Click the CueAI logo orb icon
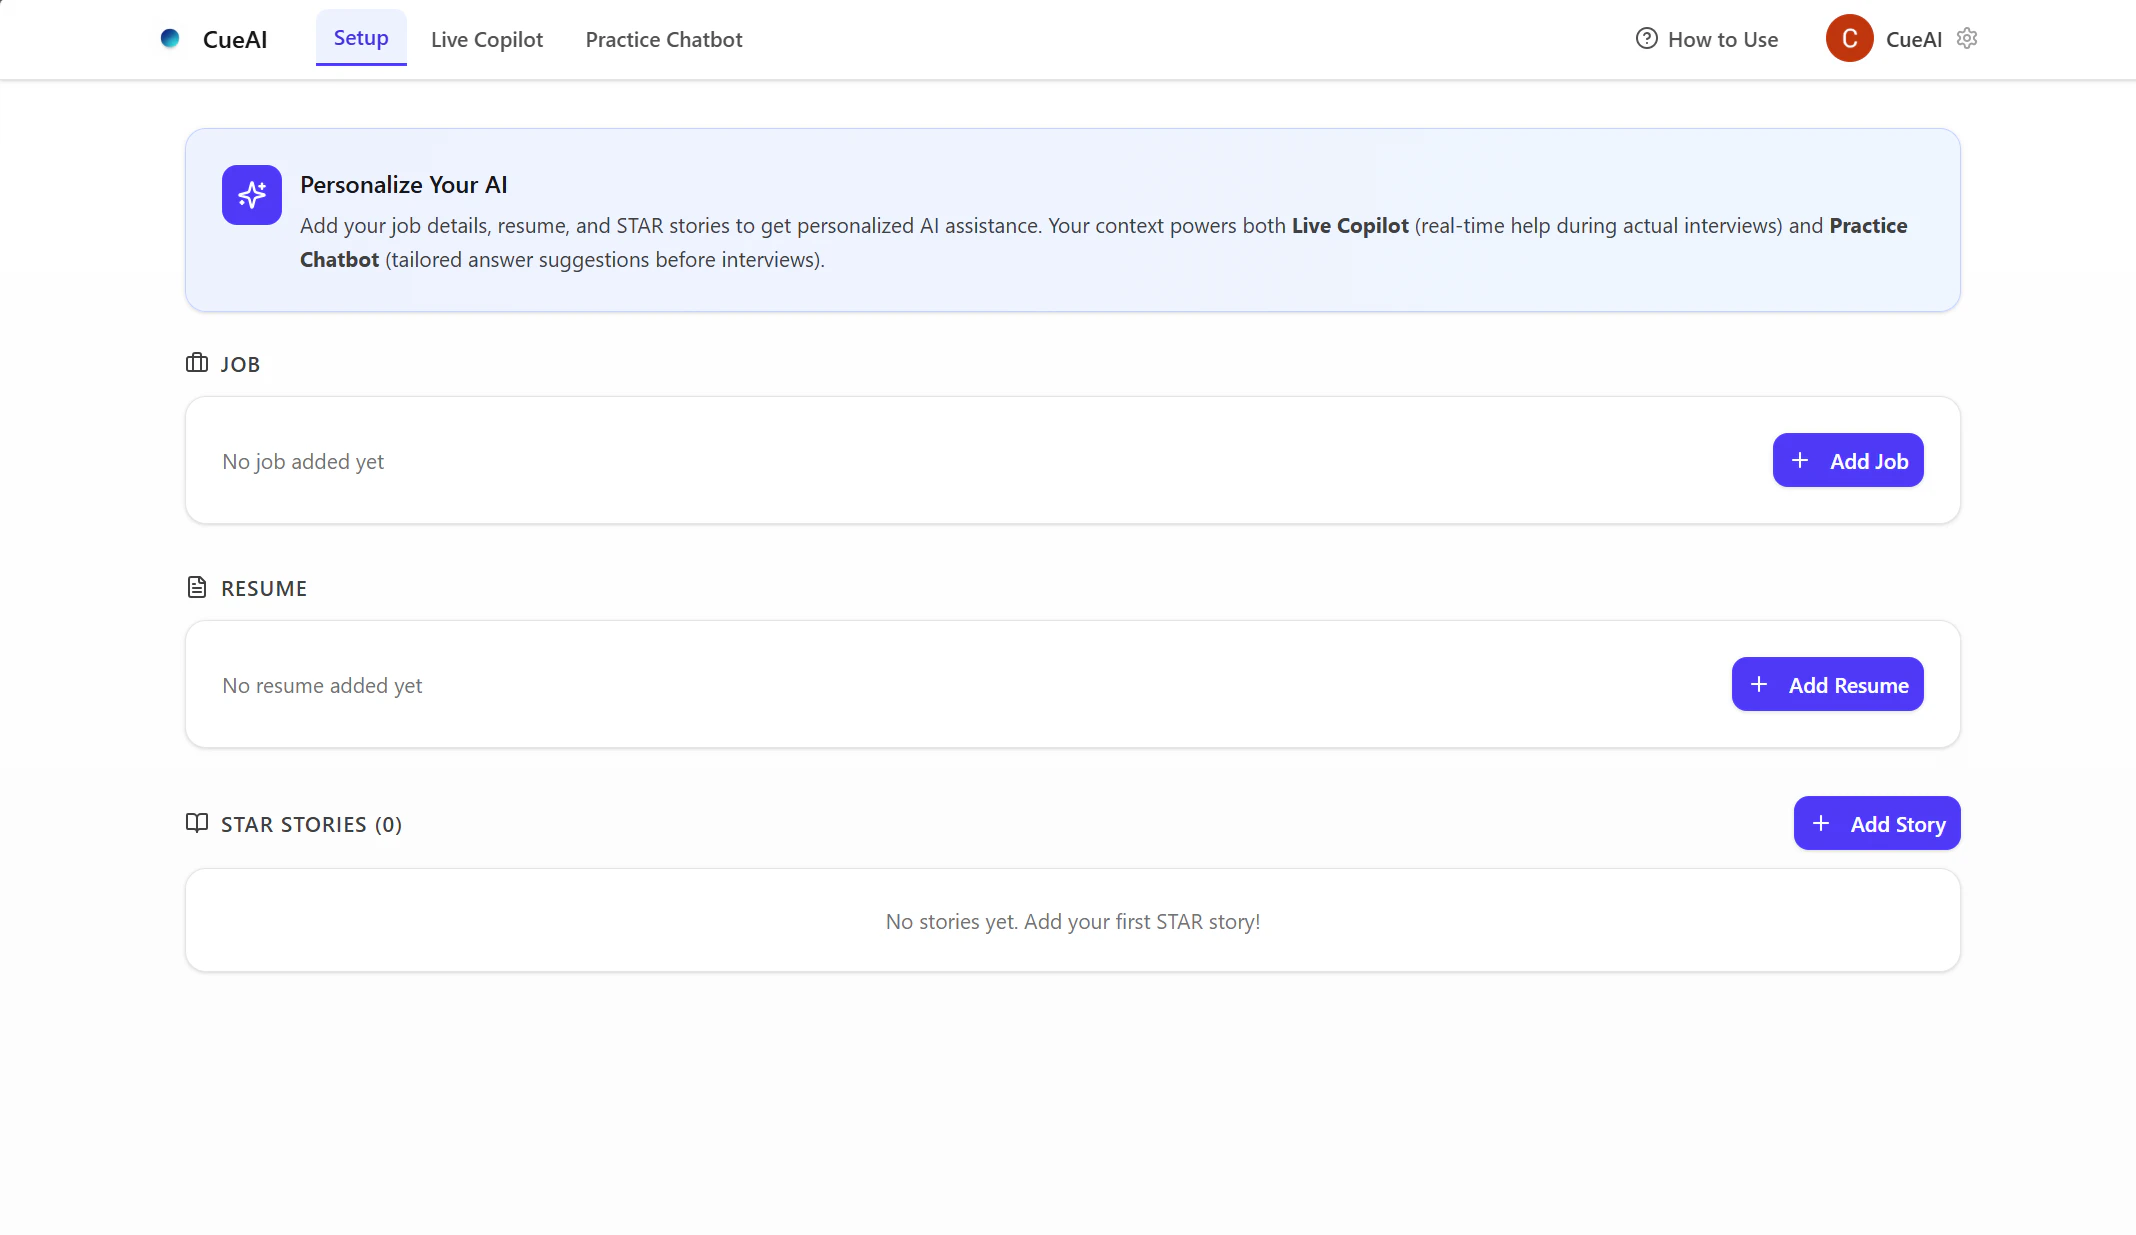The image size is (2136, 1235). tap(170, 38)
